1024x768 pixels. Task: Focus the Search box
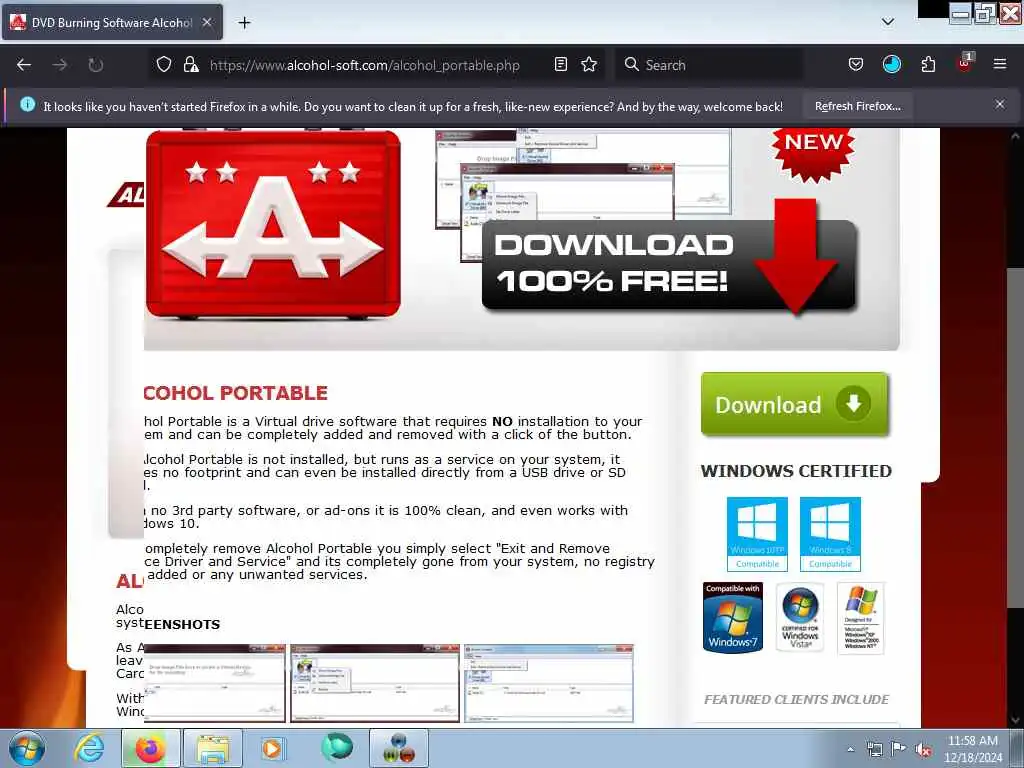coord(709,65)
